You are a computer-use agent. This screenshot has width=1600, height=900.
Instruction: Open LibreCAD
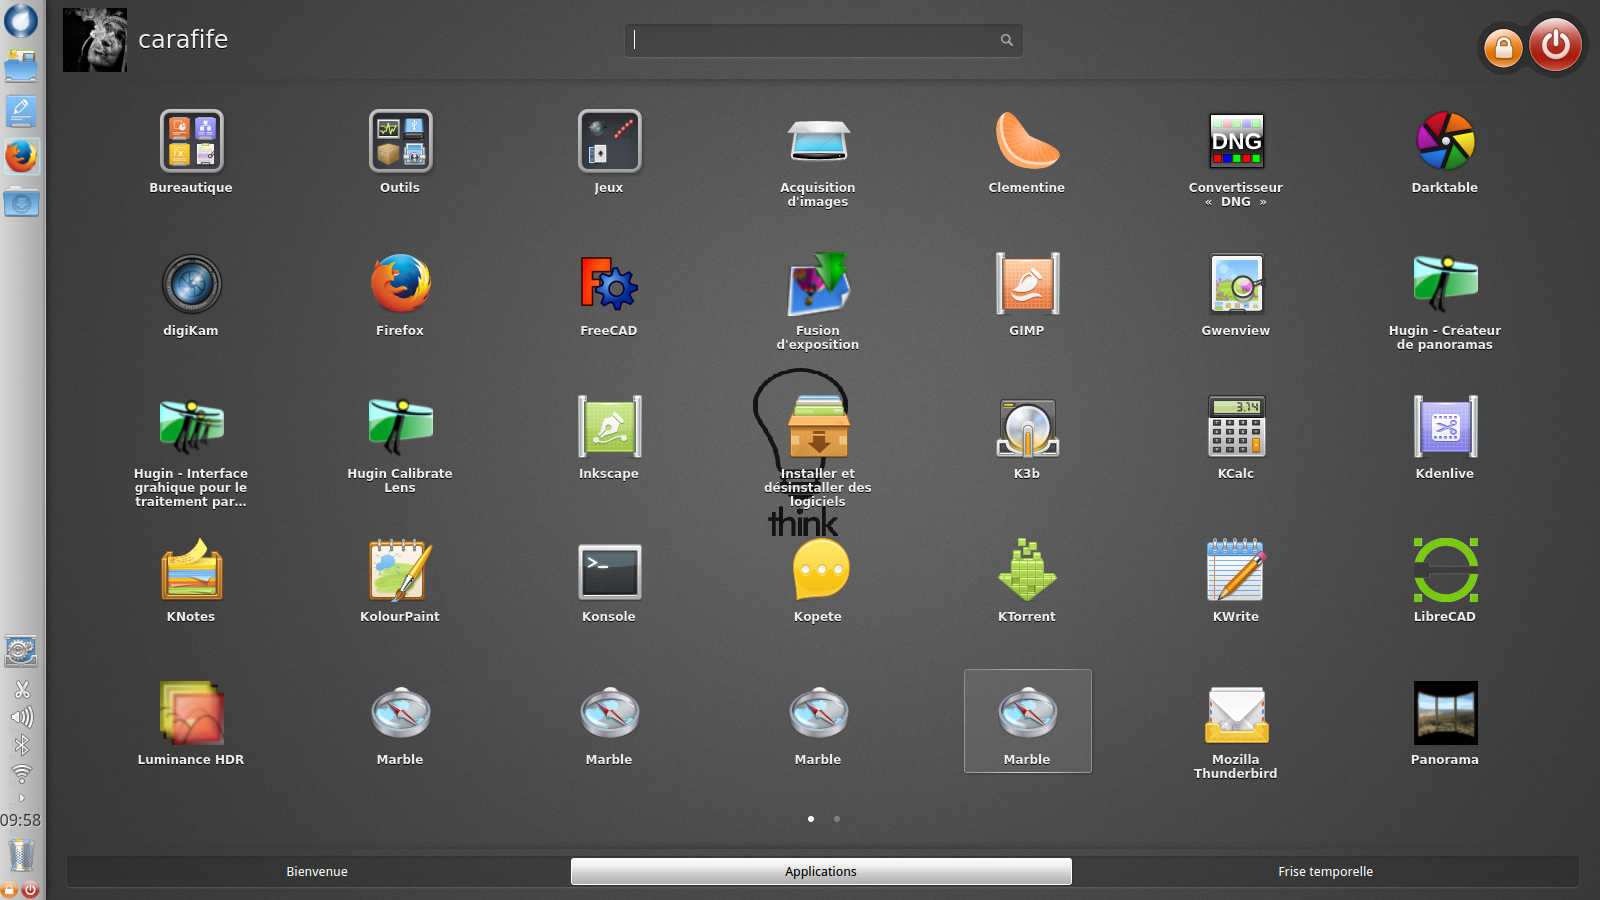coord(1445,581)
